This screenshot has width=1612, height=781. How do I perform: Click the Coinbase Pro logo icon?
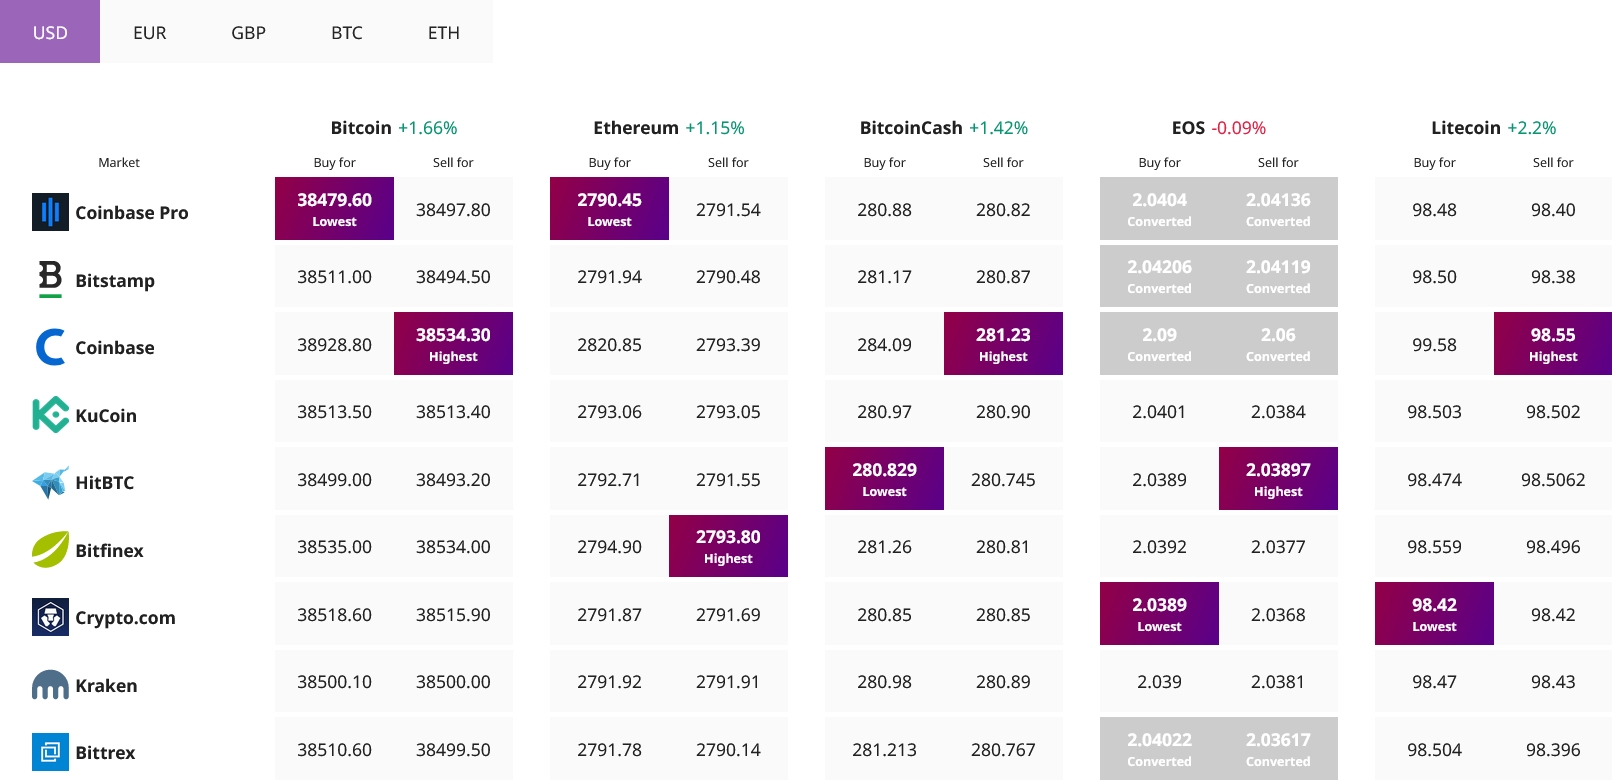(50, 212)
